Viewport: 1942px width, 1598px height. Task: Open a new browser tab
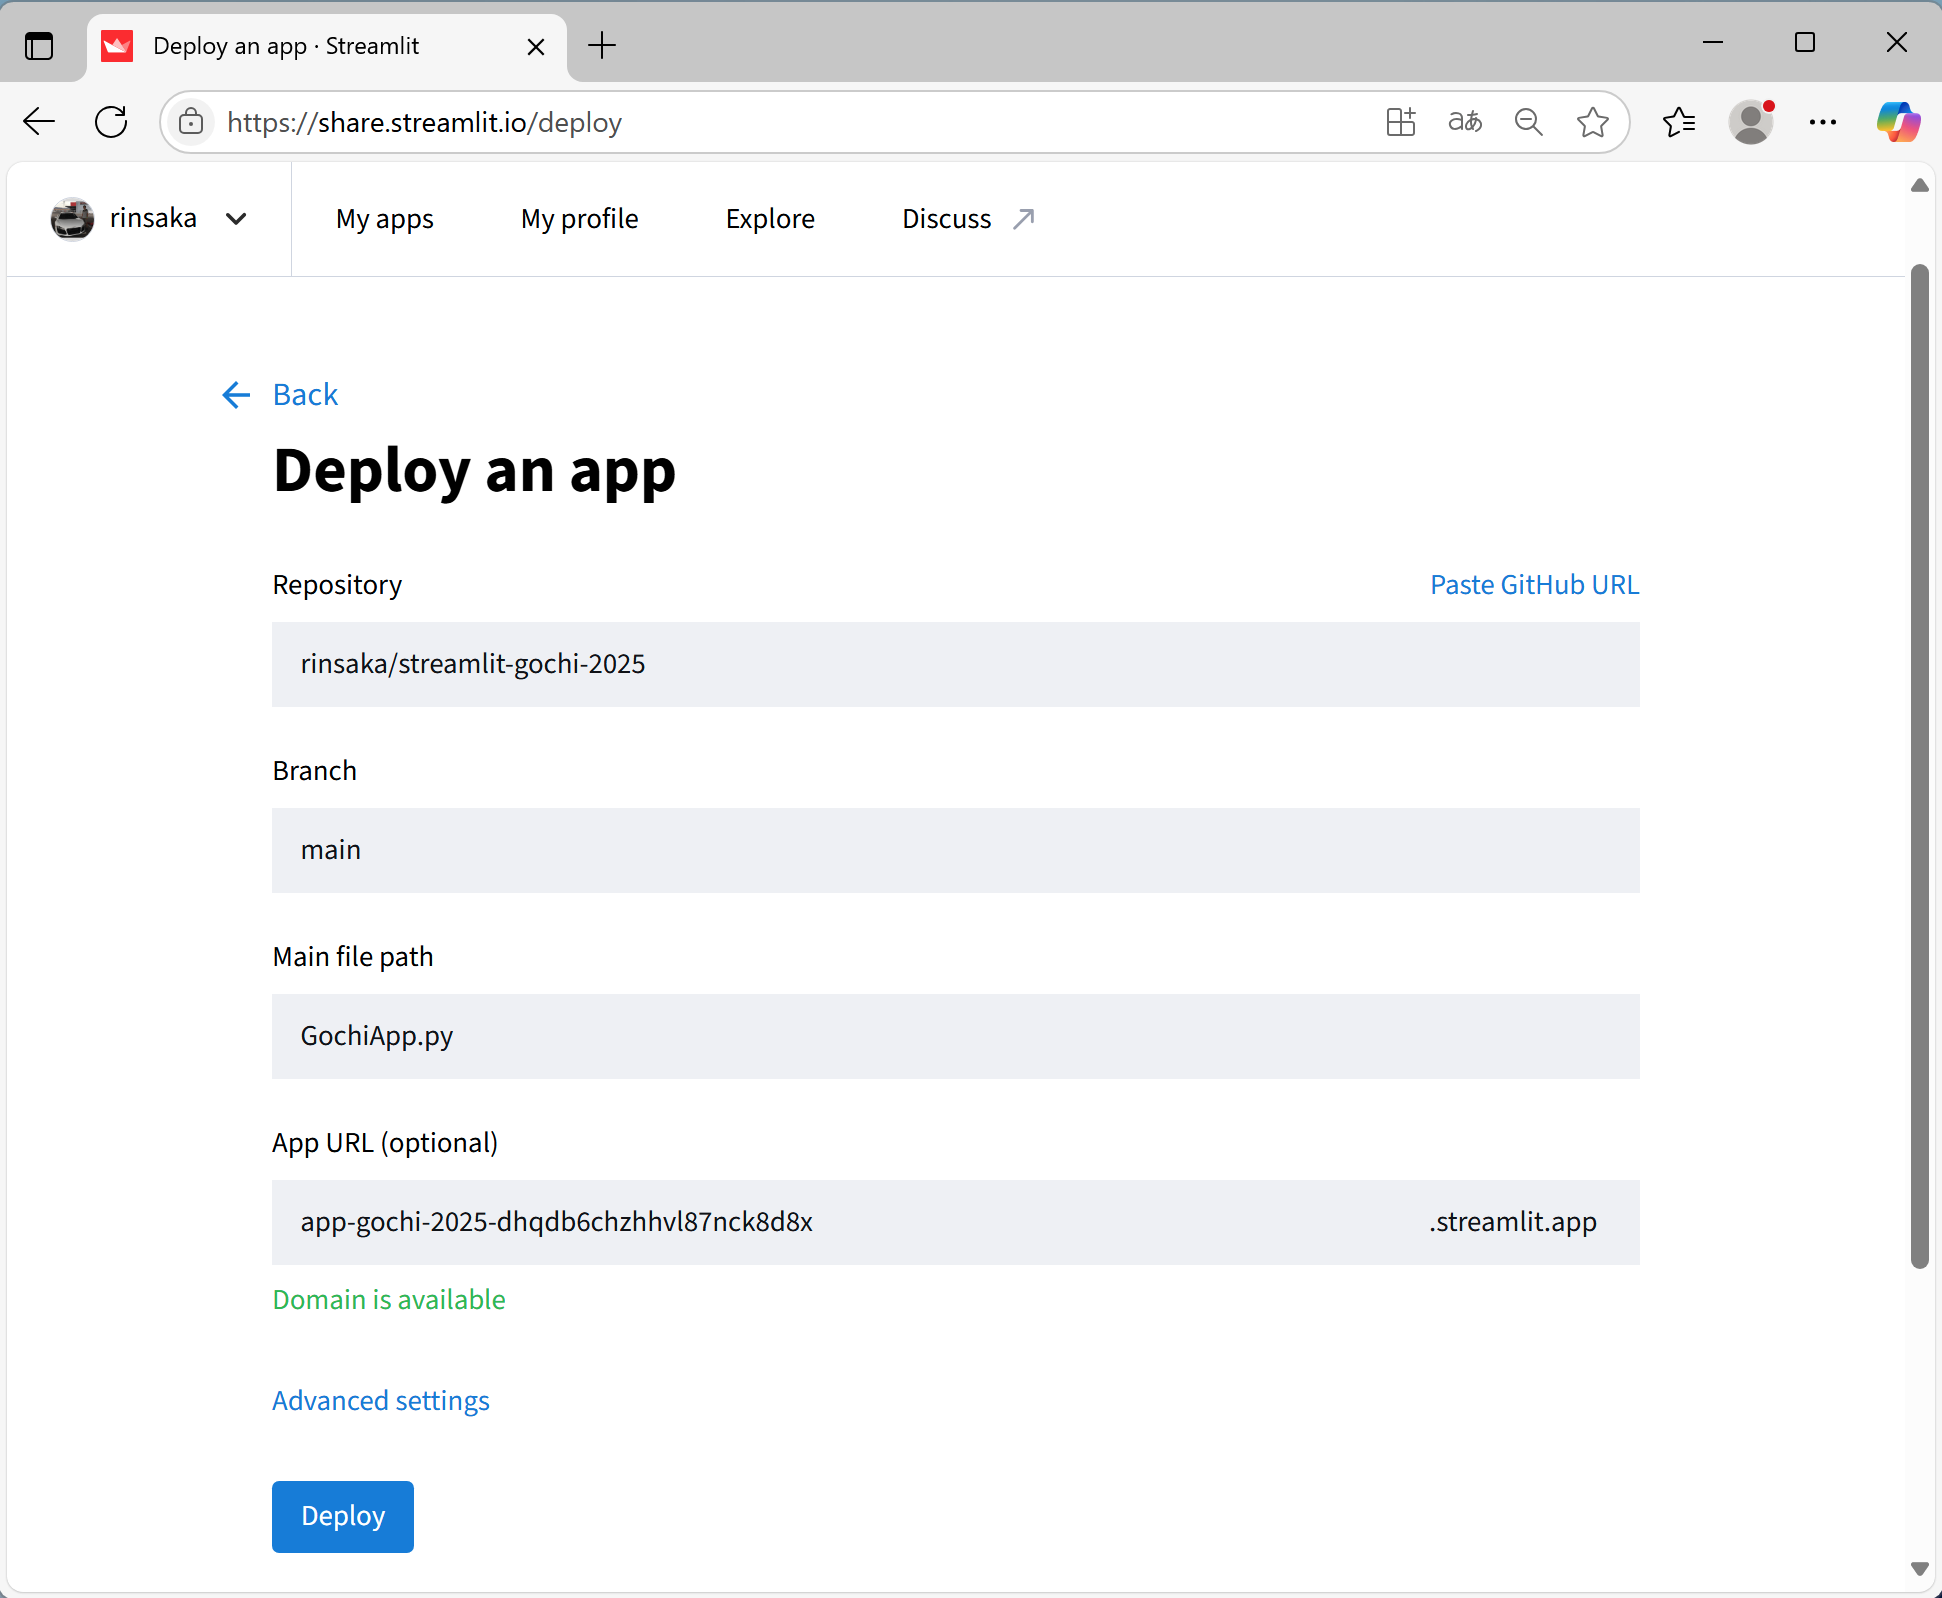(x=602, y=45)
